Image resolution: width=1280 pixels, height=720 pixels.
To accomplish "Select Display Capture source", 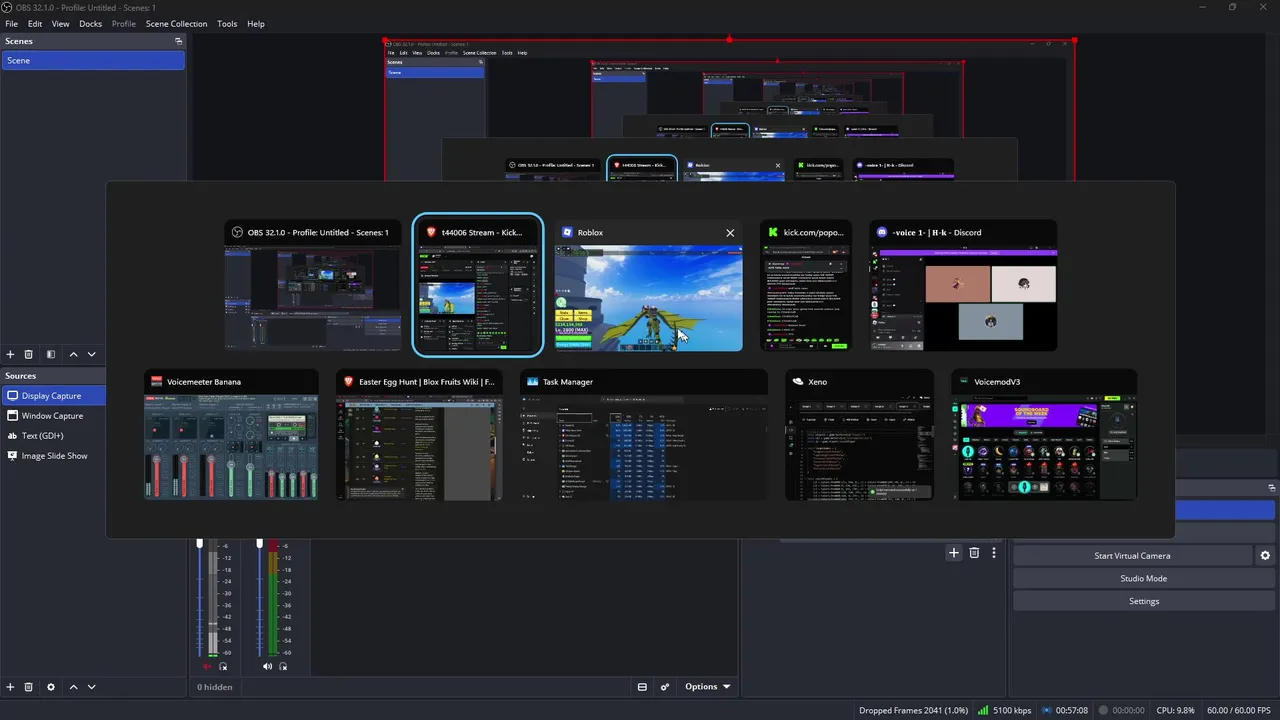I will (x=54, y=396).
